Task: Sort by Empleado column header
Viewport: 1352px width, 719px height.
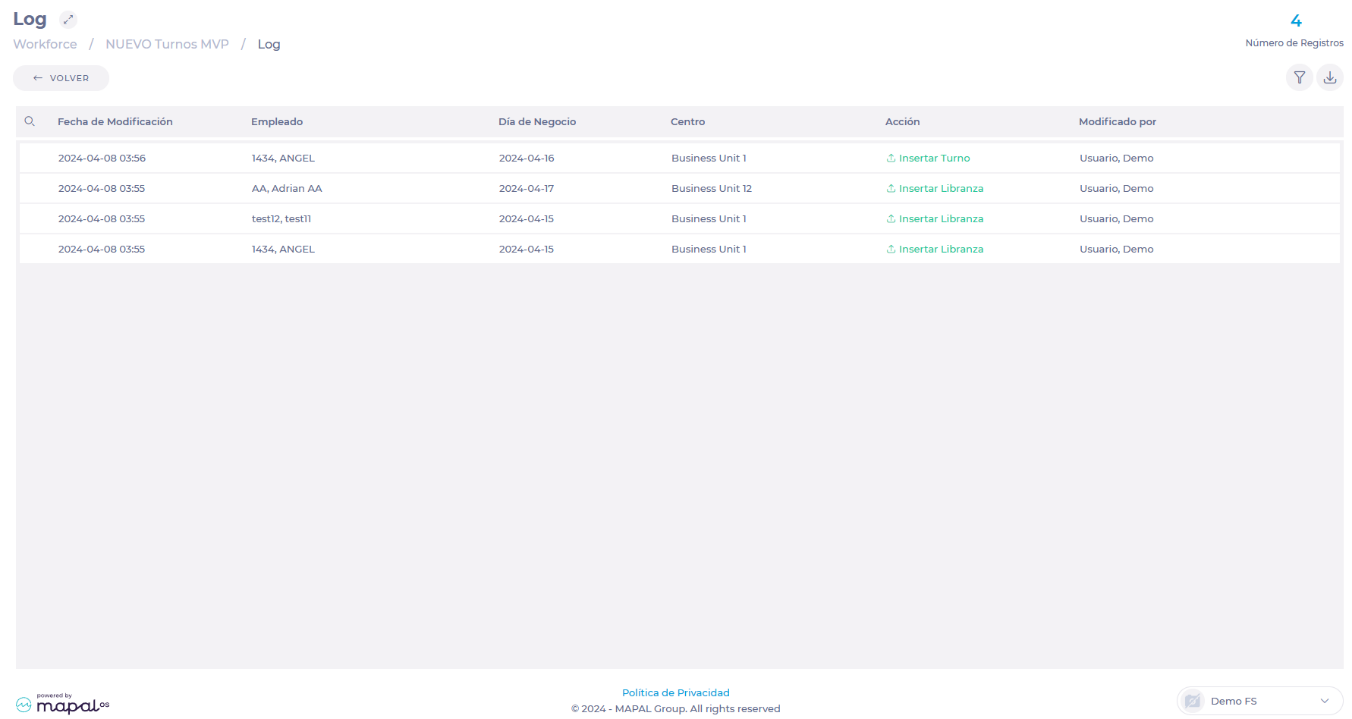Action: 277,122
